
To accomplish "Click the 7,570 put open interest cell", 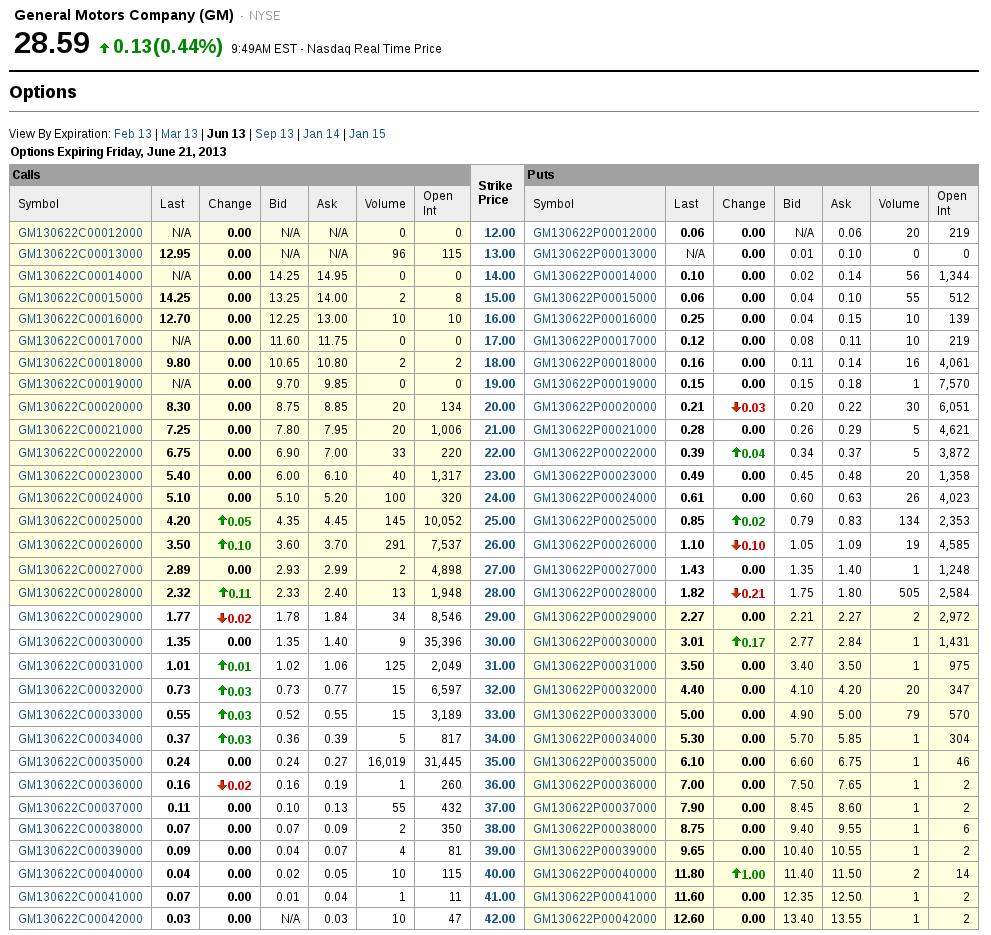I will tap(954, 384).
